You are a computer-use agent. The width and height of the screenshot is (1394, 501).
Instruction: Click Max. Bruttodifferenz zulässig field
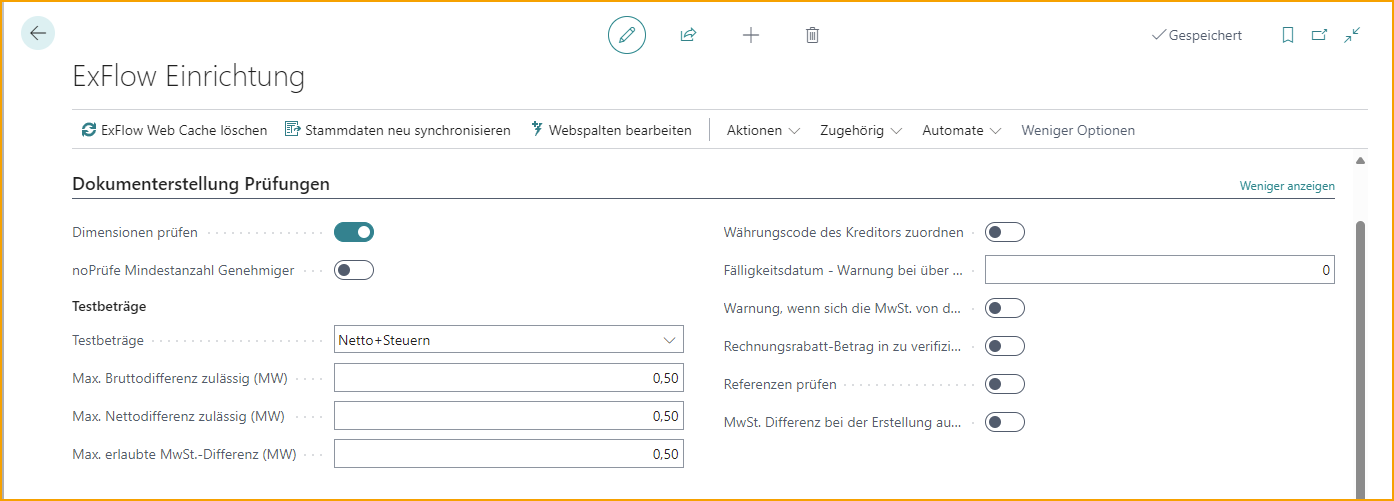click(x=509, y=378)
